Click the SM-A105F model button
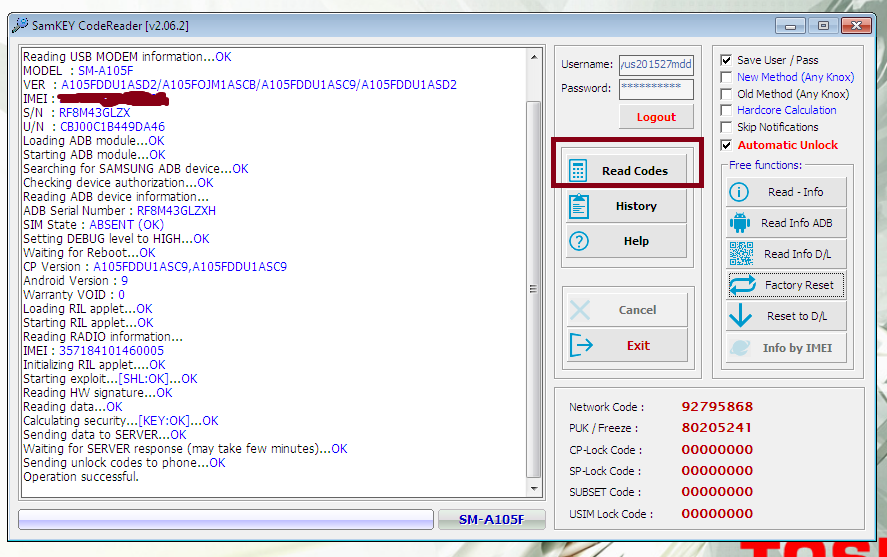The width and height of the screenshot is (887, 557). (492, 519)
